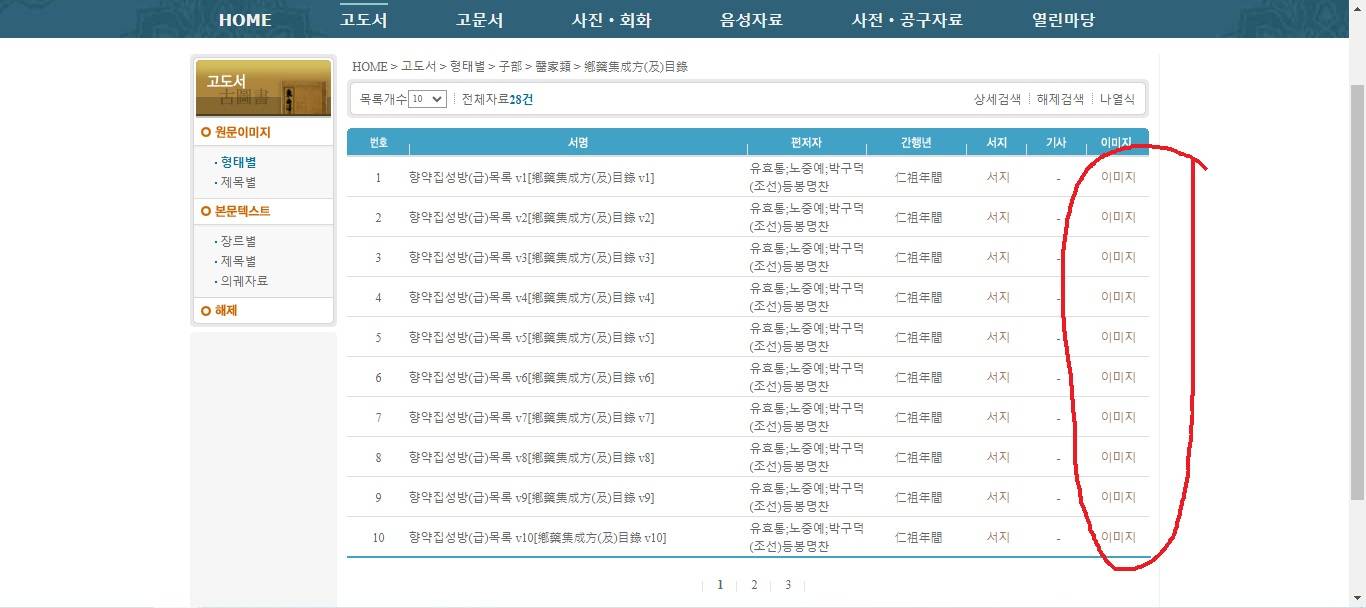
Task: Go to 사진・회화 menu
Action: (x=611, y=20)
